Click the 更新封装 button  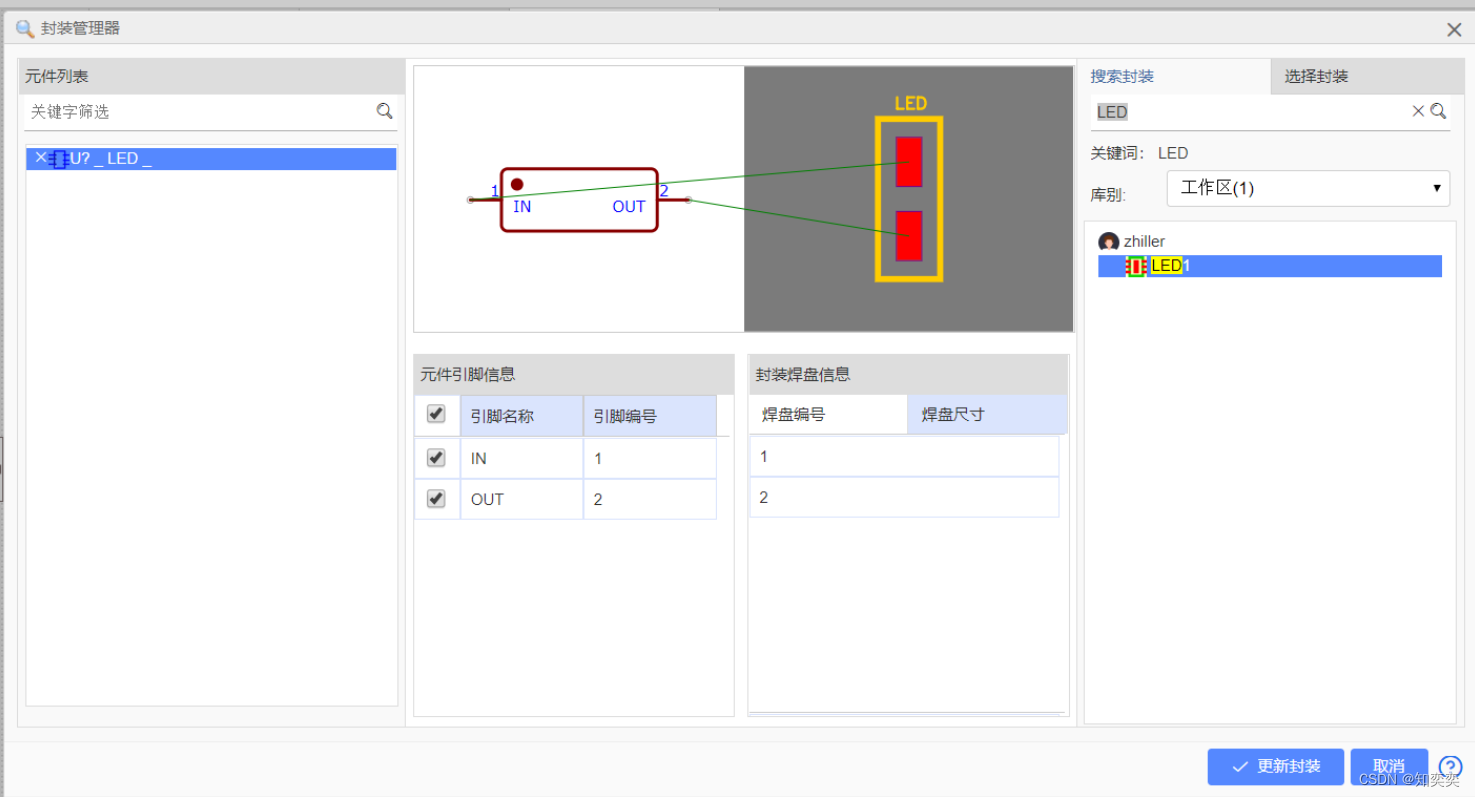pyautogui.click(x=1276, y=767)
